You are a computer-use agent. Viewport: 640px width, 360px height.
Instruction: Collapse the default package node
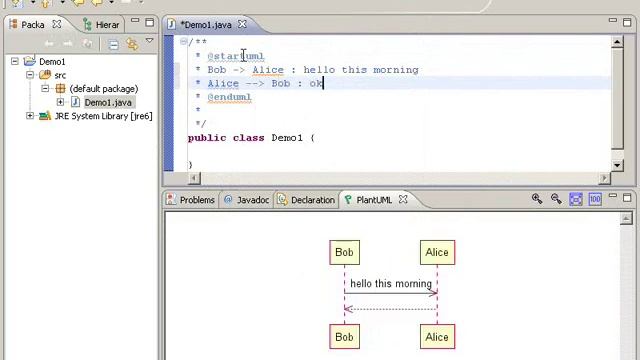click(x=45, y=88)
